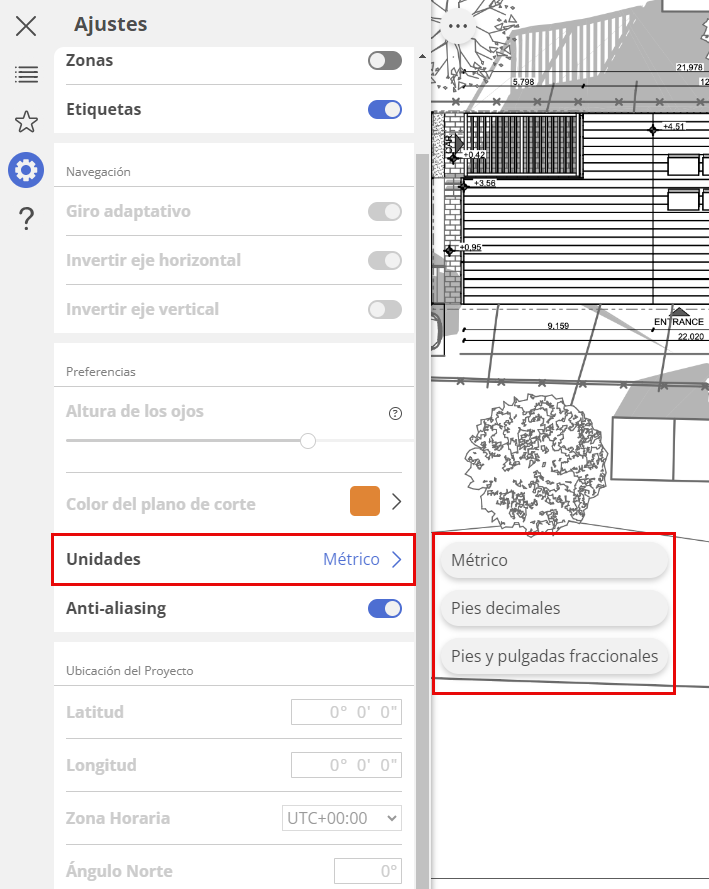This screenshot has width=709, height=889.
Task: Click the Métrico value in Unidades row
Action: [x=351, y=560]
